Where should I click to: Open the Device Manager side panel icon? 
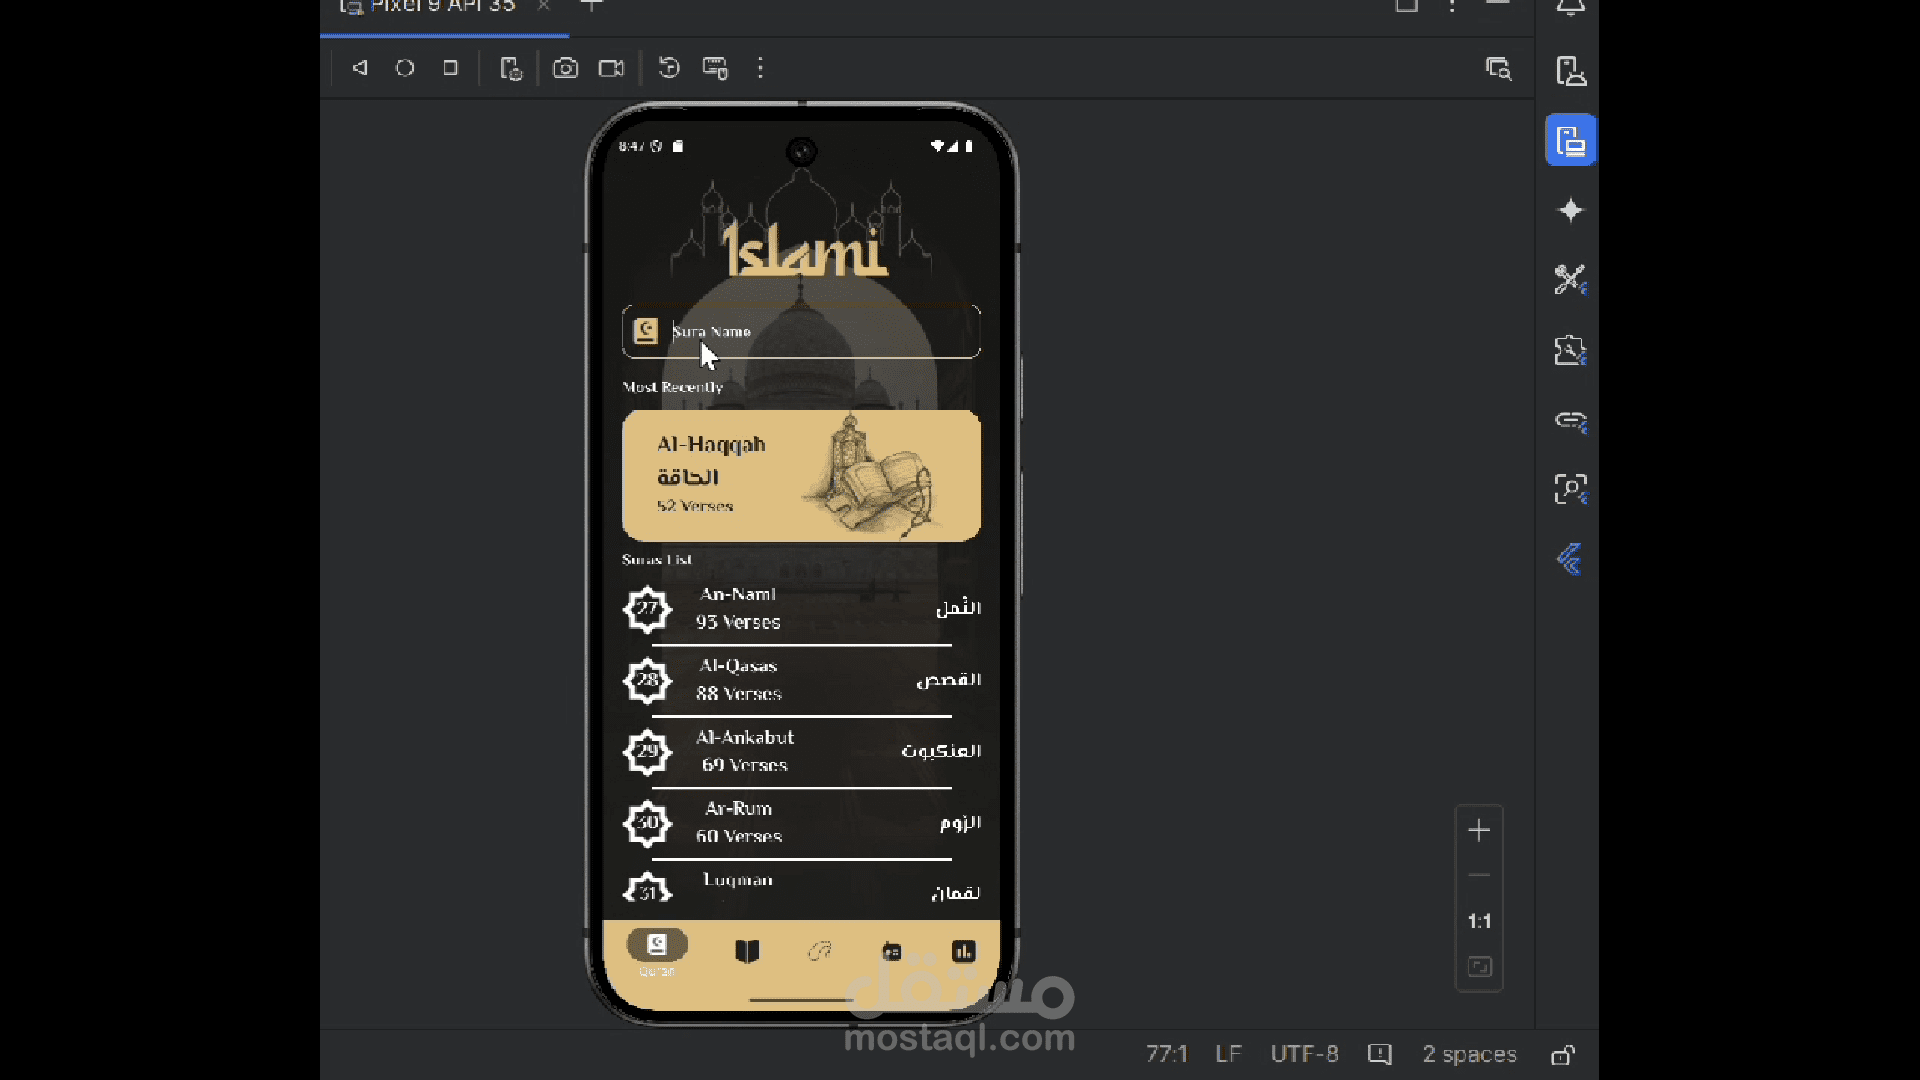[x=1571, y=71]
